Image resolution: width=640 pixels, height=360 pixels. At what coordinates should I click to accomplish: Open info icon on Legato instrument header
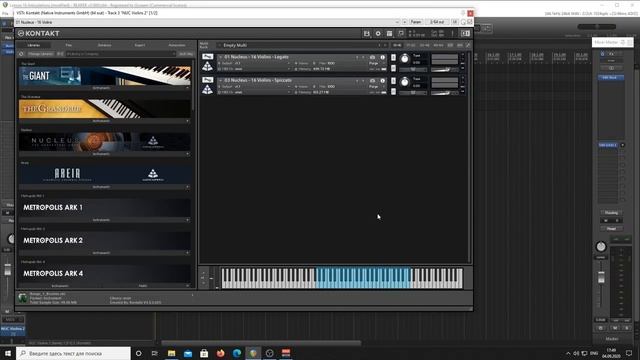[382, 58]
